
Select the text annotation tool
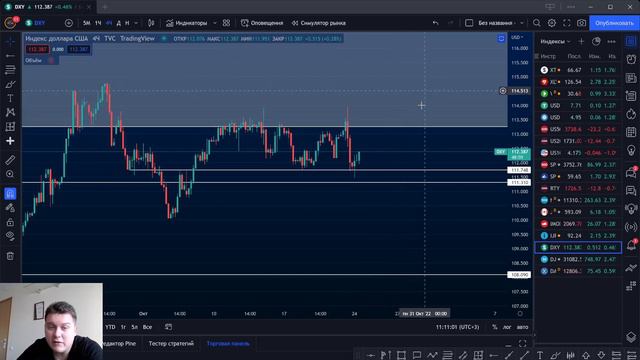click(x=10, y=98)
